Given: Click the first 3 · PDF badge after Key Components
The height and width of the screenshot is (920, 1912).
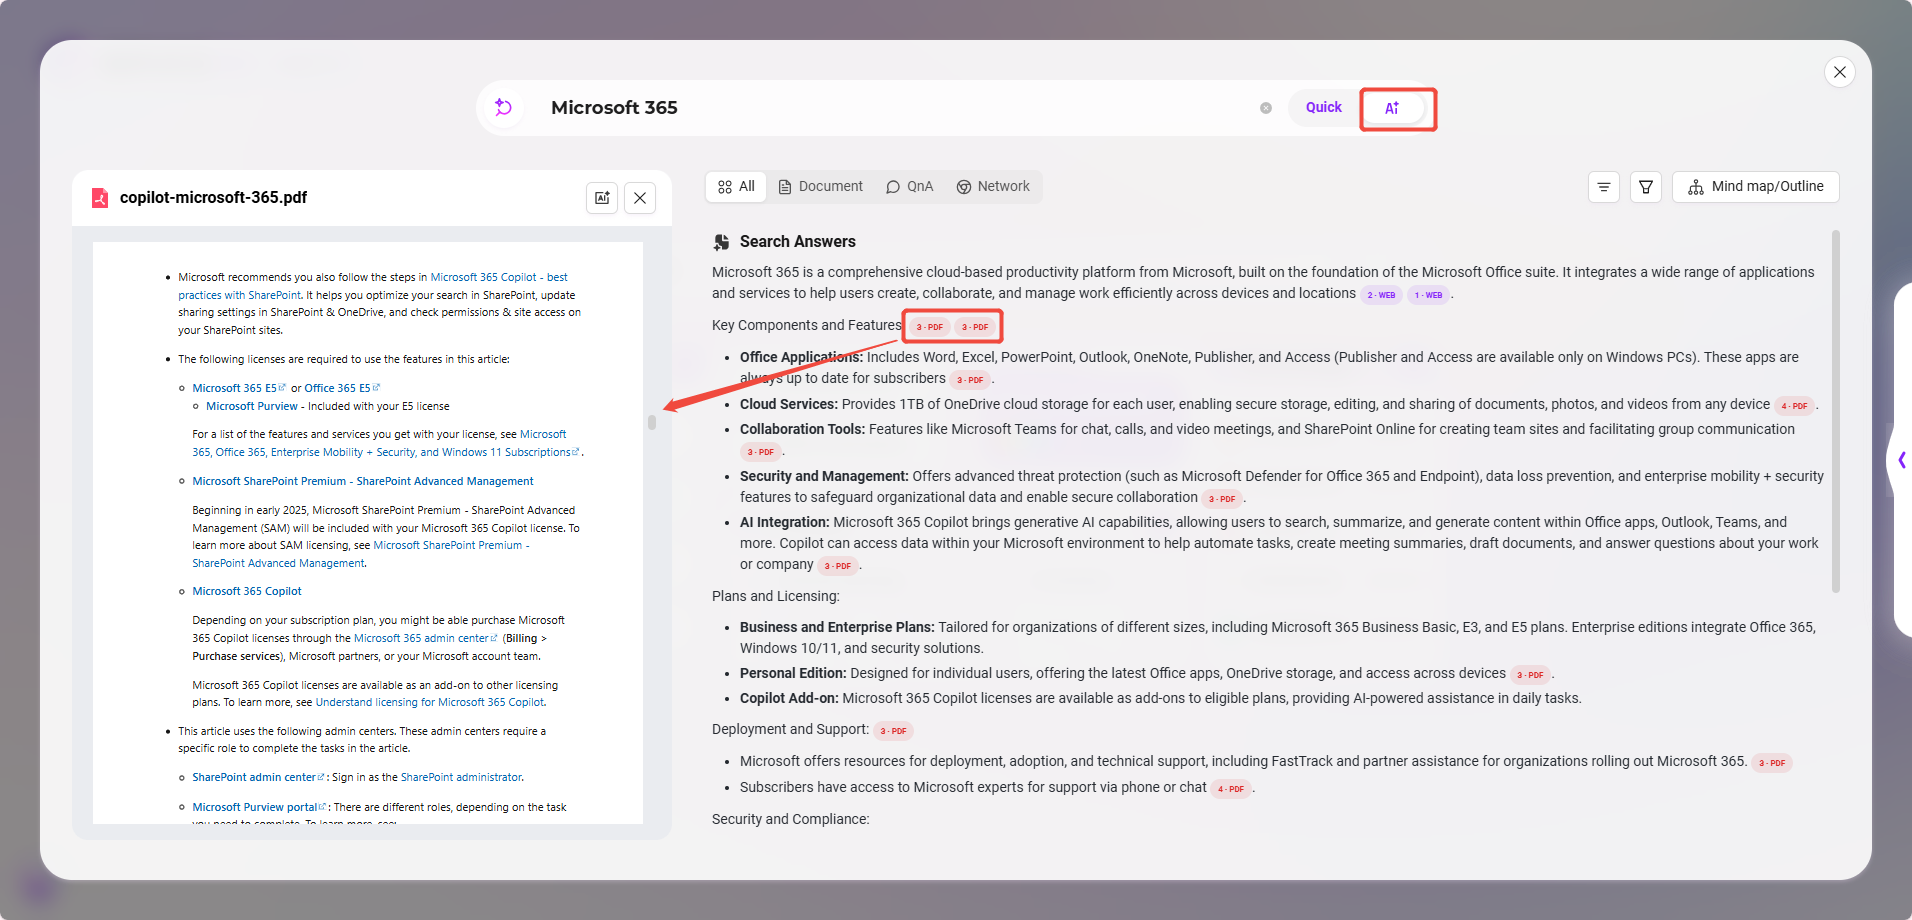Looking at the screenshot, I should (929, 327).
